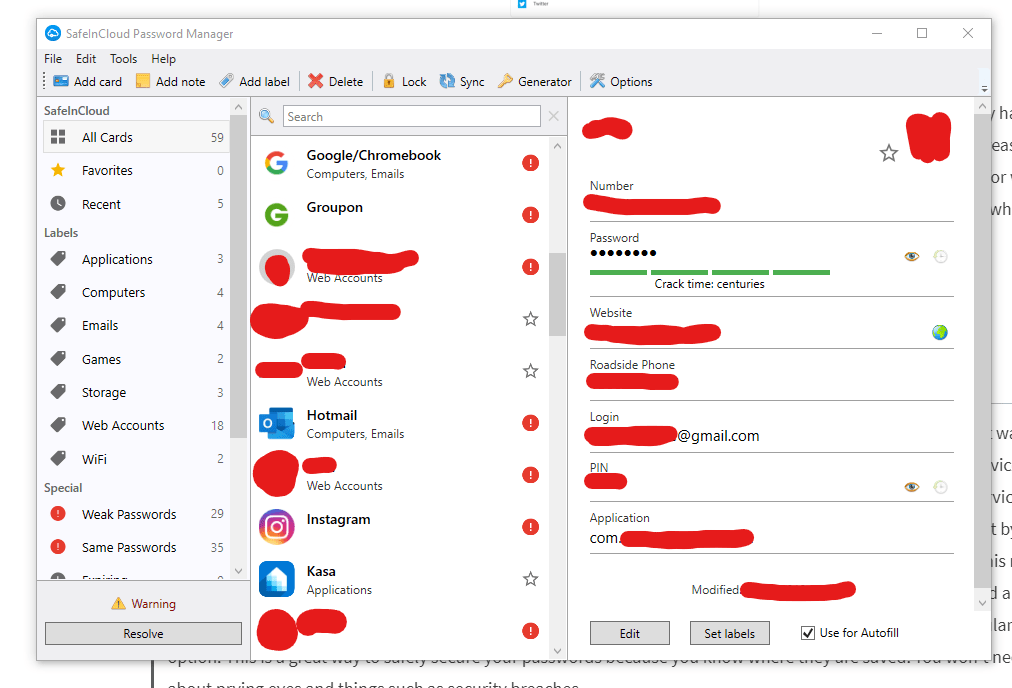Open the Kasa card
The image size is (1012, 688).
(x=400, y=579)
